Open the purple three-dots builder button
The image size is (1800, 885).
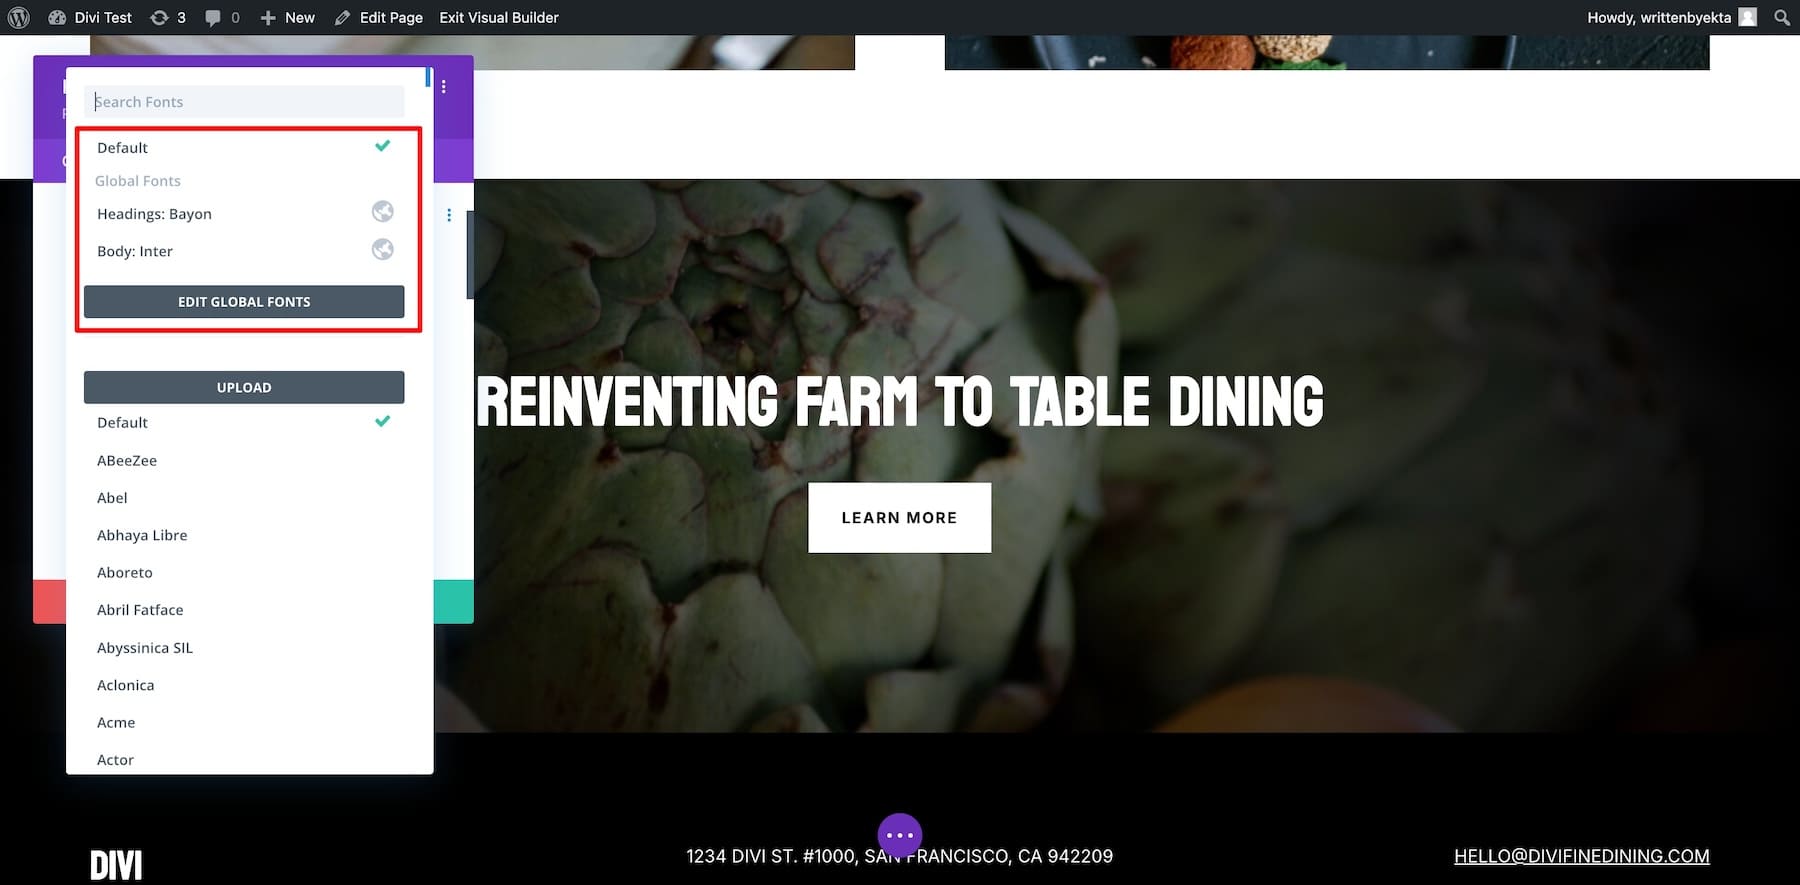[899, 835]
